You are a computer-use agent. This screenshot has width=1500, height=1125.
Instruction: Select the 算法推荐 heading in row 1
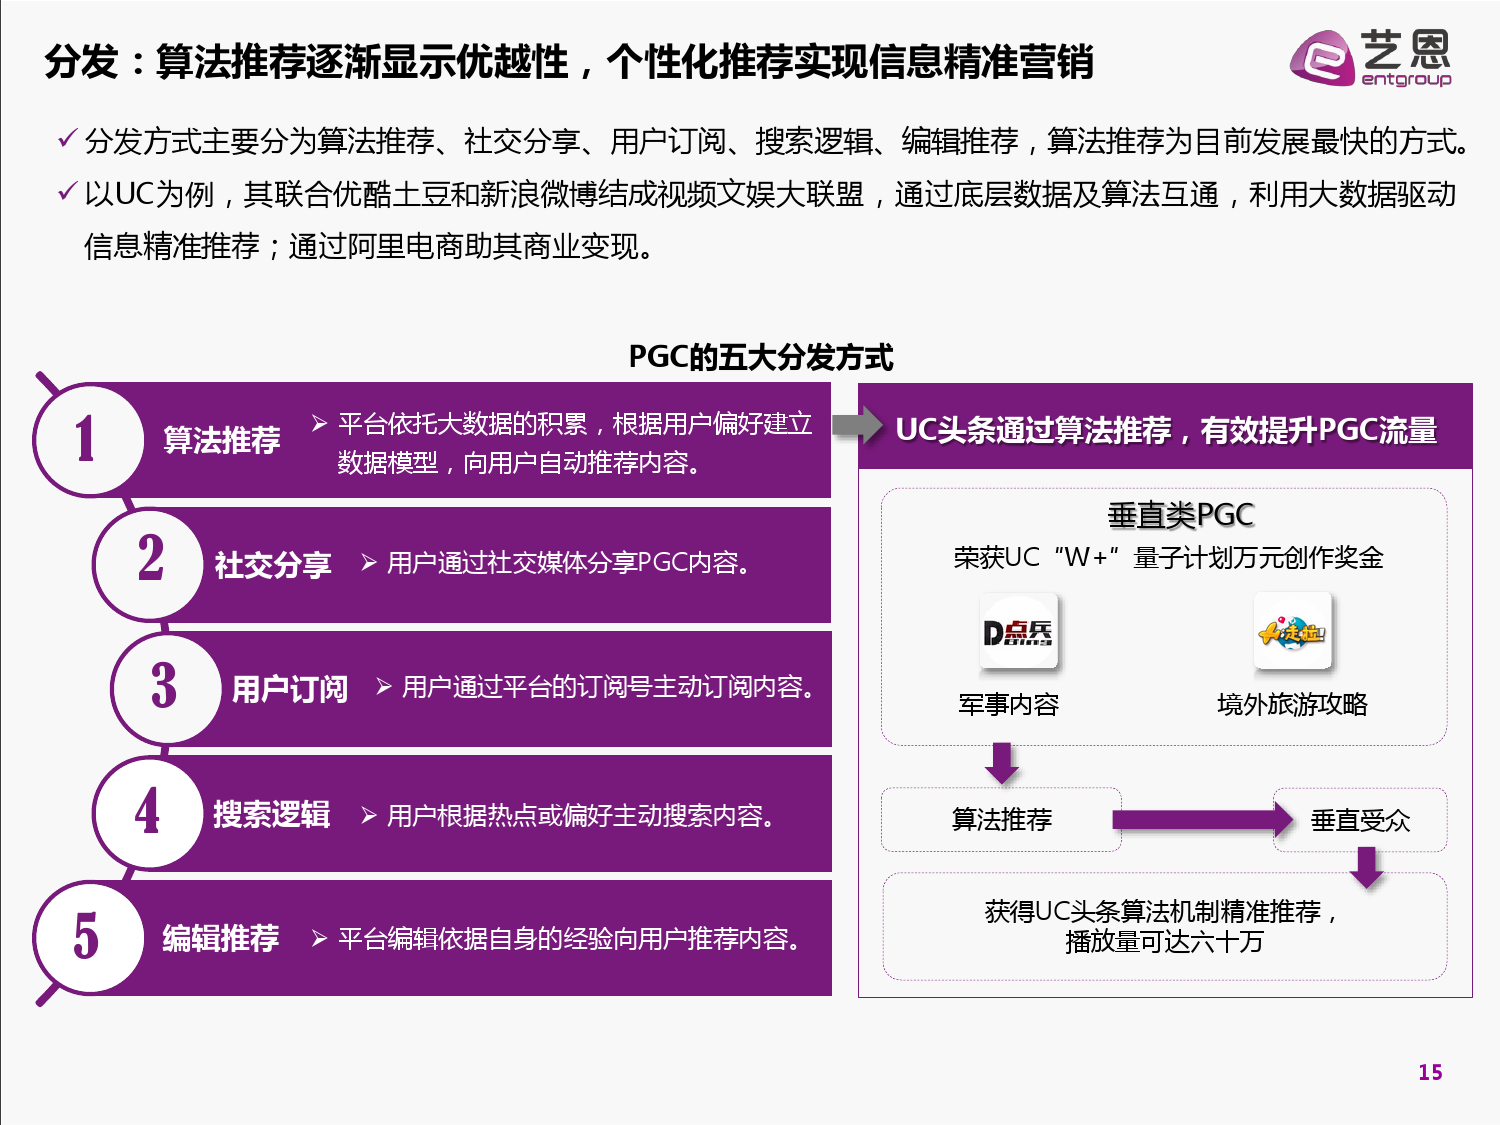click(222, 440)
